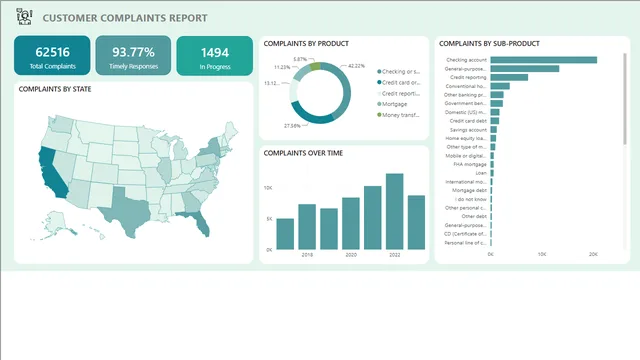Select the Timely Responses 93.77% card
The height and width of the screenshot is (360, 640).
[x=133, y=56]
